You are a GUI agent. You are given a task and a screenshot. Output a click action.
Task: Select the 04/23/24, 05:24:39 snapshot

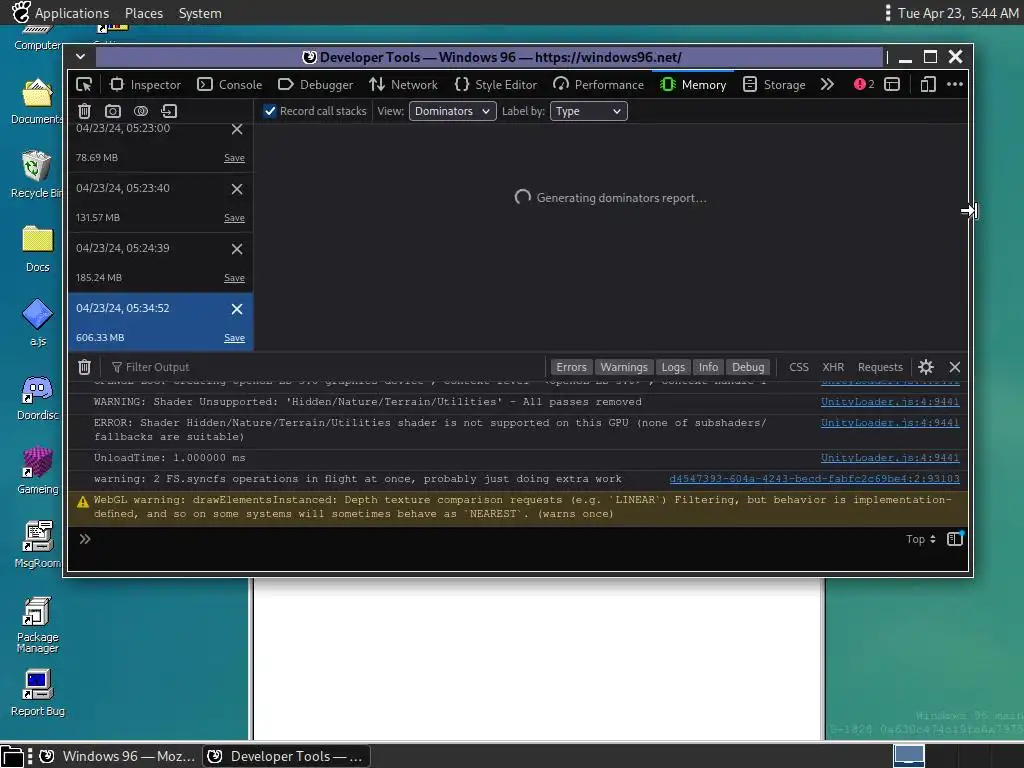coord(160,263)
